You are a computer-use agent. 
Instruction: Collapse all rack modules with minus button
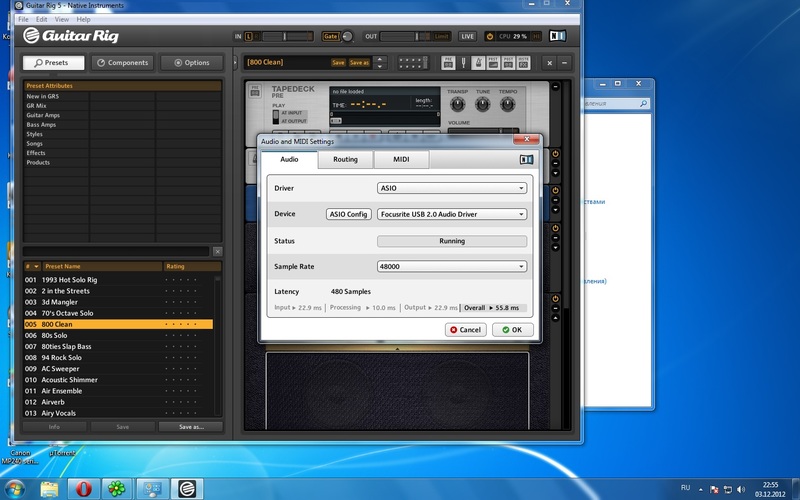[x=564, y=63]
